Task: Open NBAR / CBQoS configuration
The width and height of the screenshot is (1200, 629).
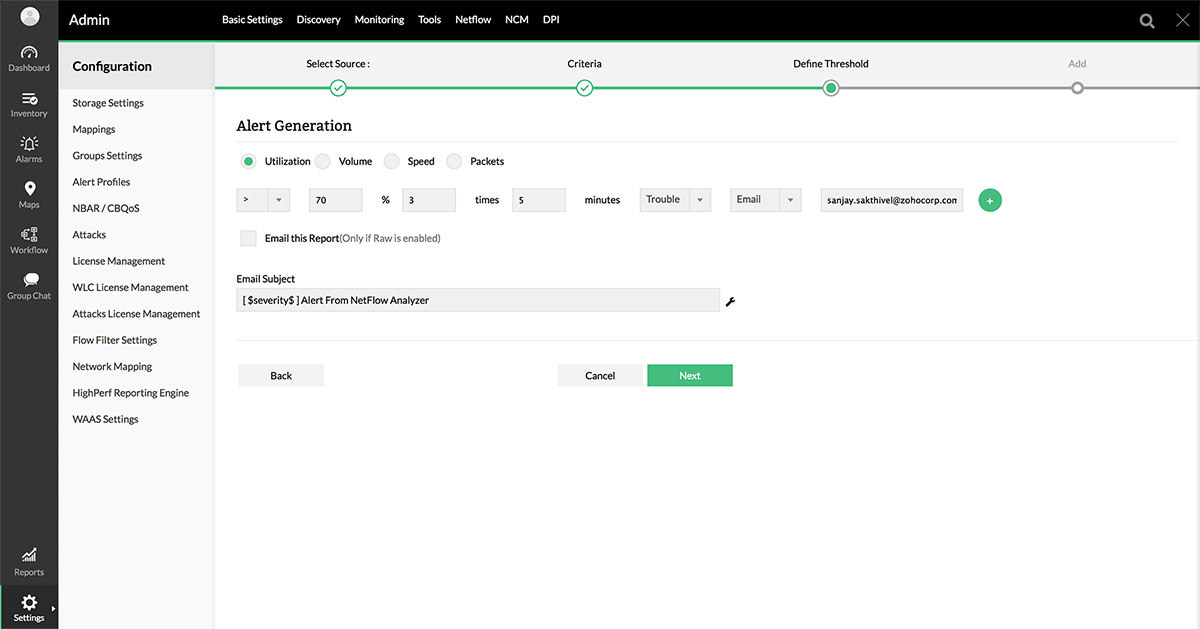Action: click(x=105, y=209)
